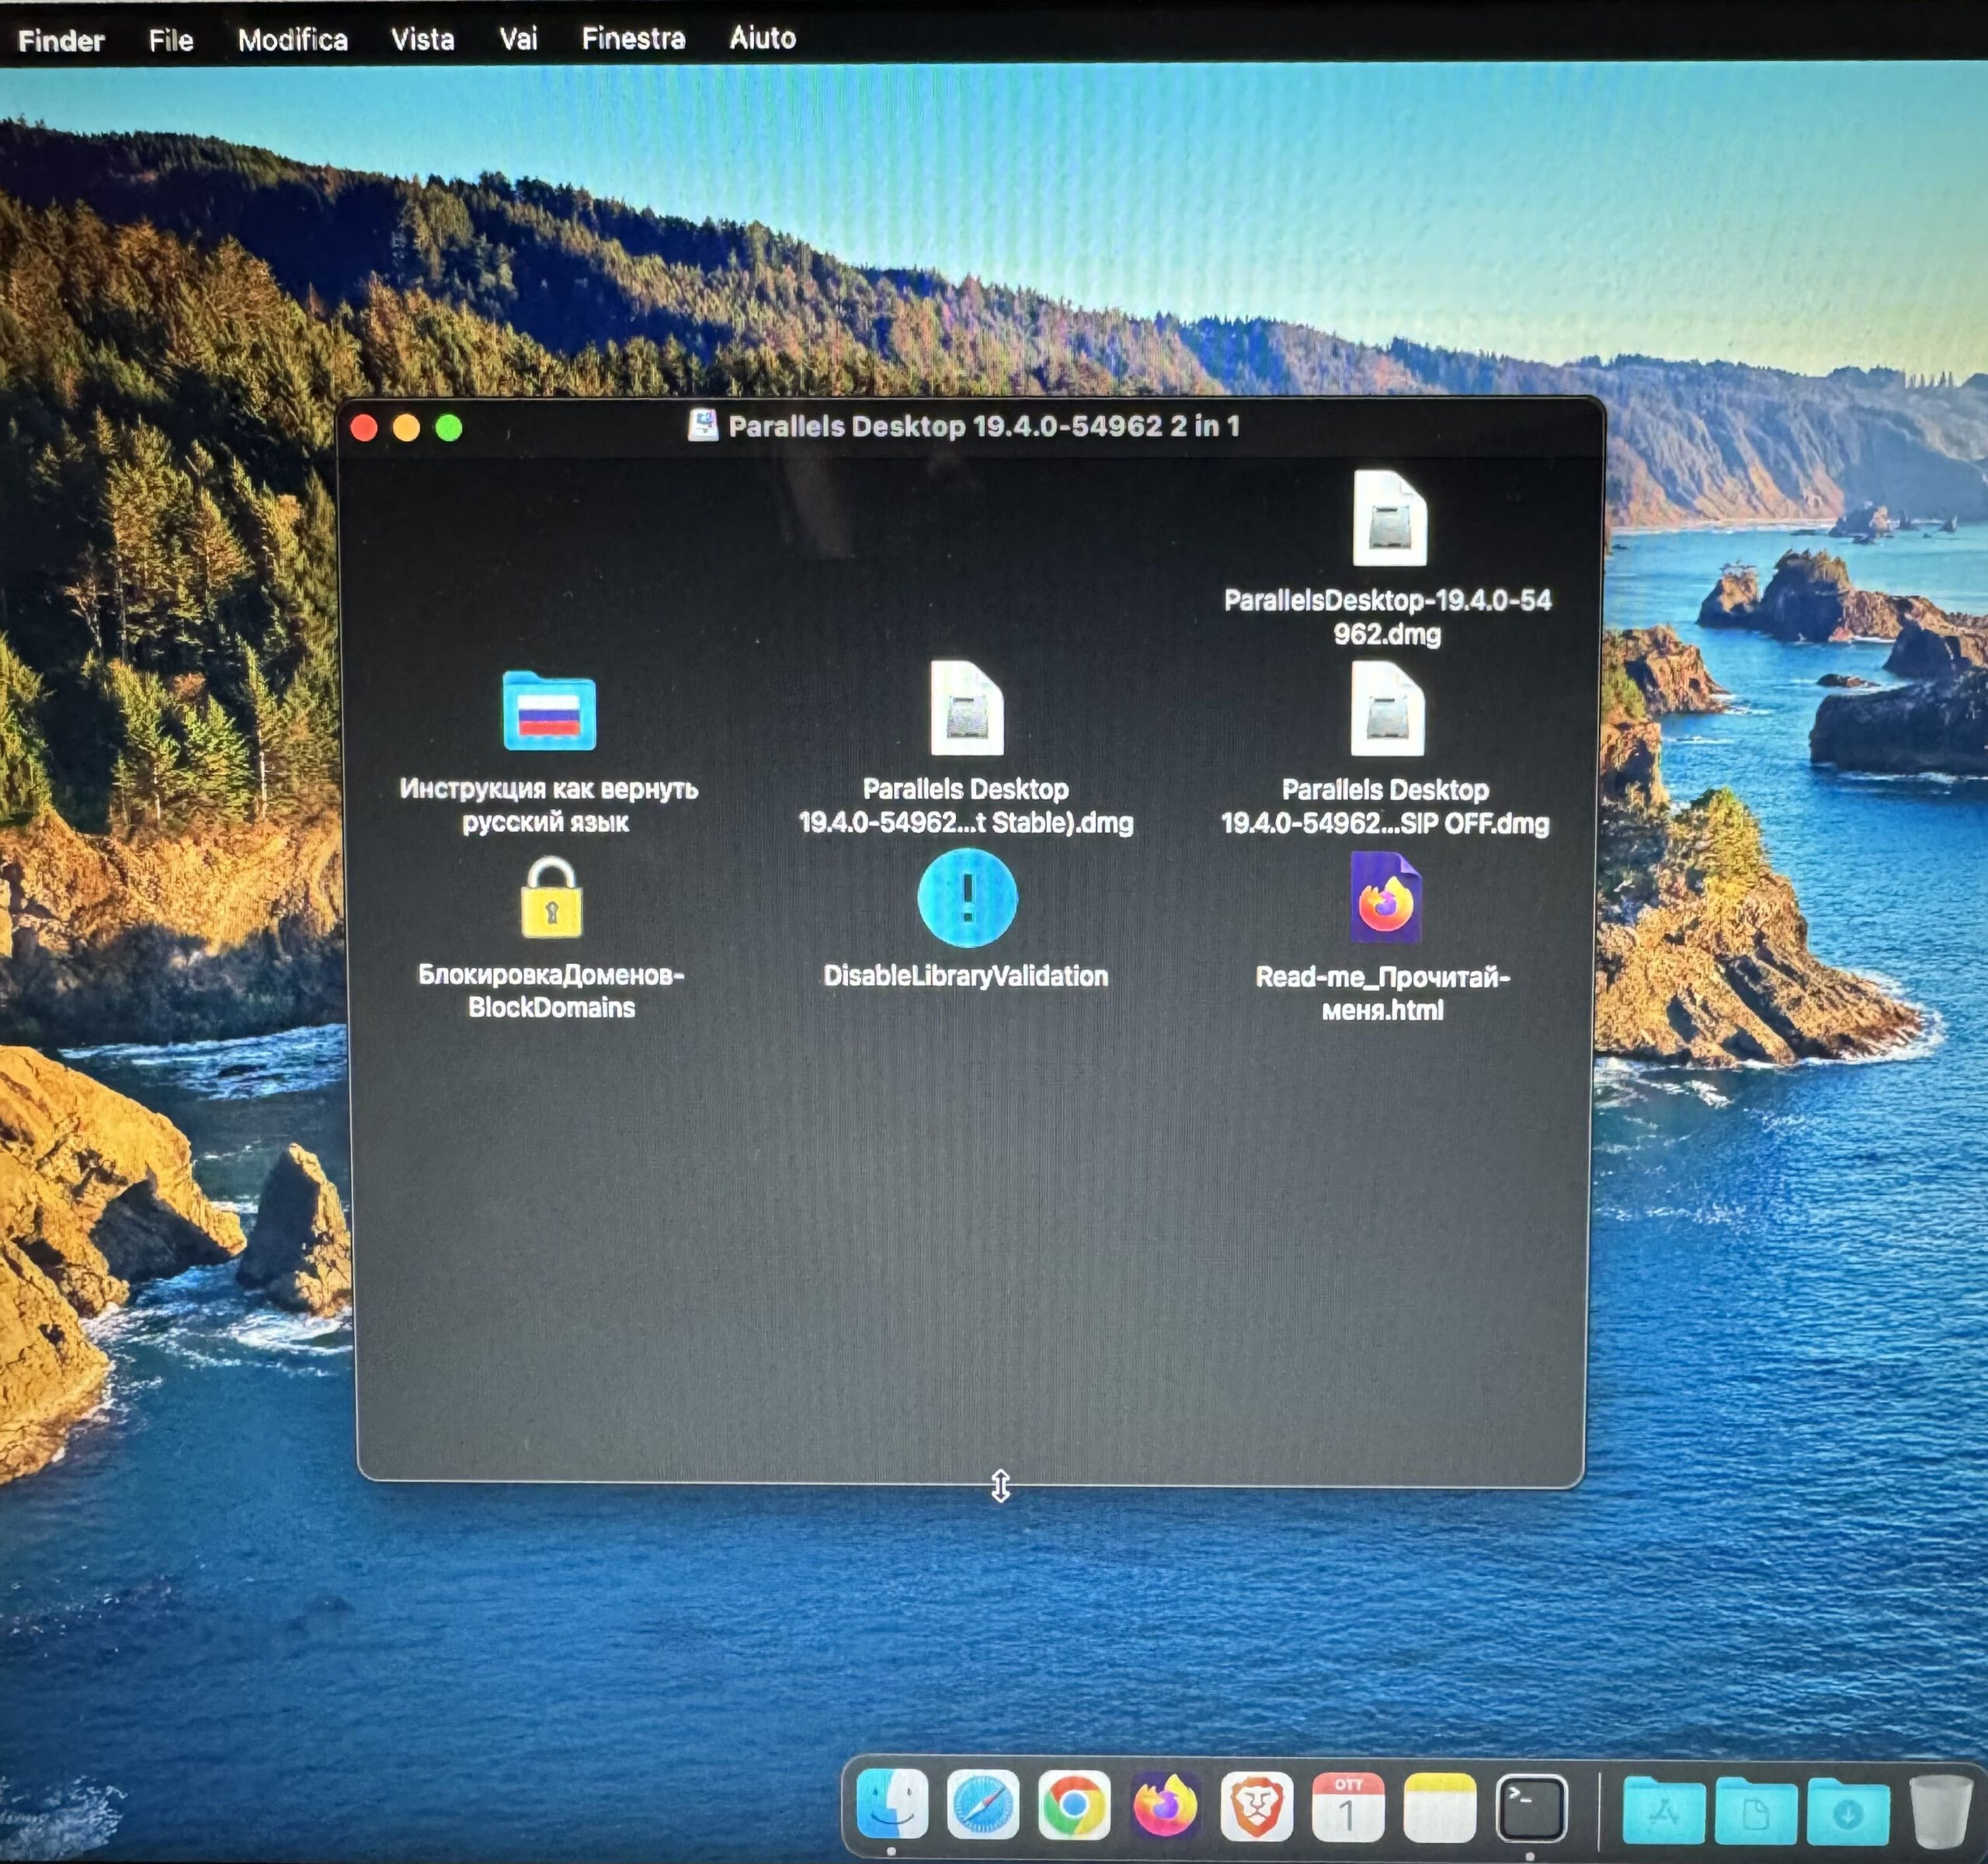Launch Safari from the Dock
The image size is (1988, 1864).
click(983, 1806)
